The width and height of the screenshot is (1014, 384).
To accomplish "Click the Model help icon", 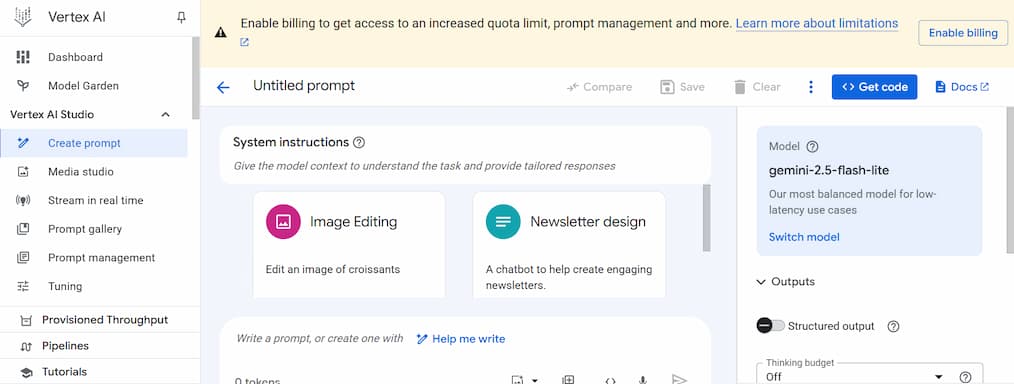I will click(x=813, y=147).
